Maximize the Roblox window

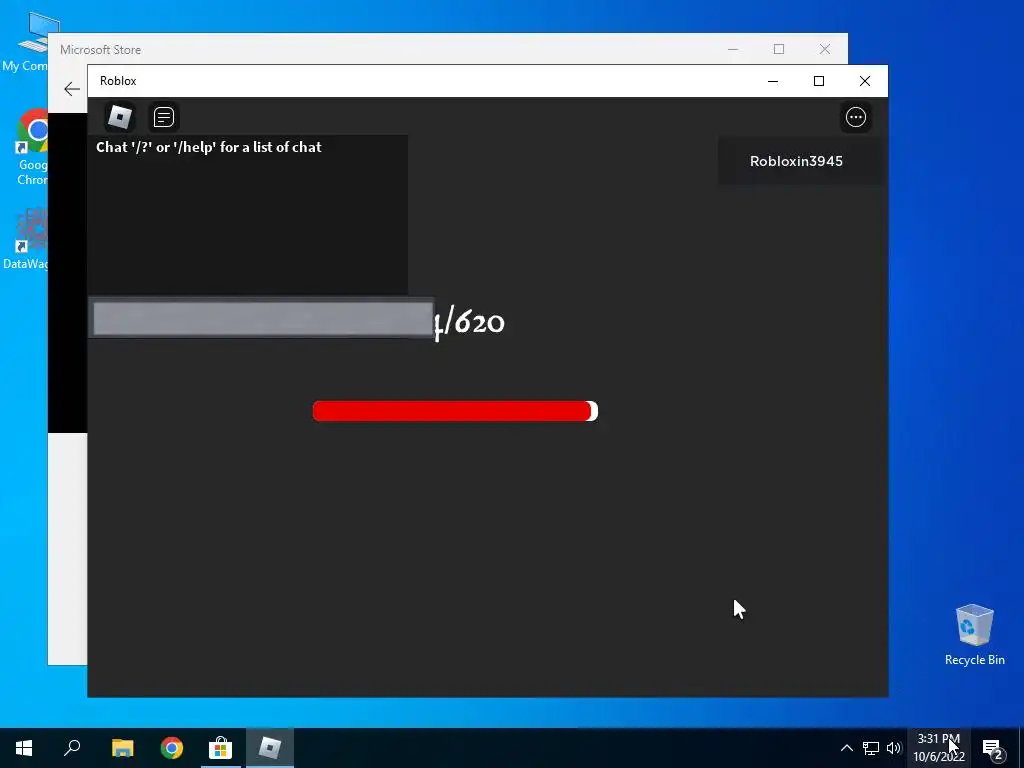(x=819, y=81)
